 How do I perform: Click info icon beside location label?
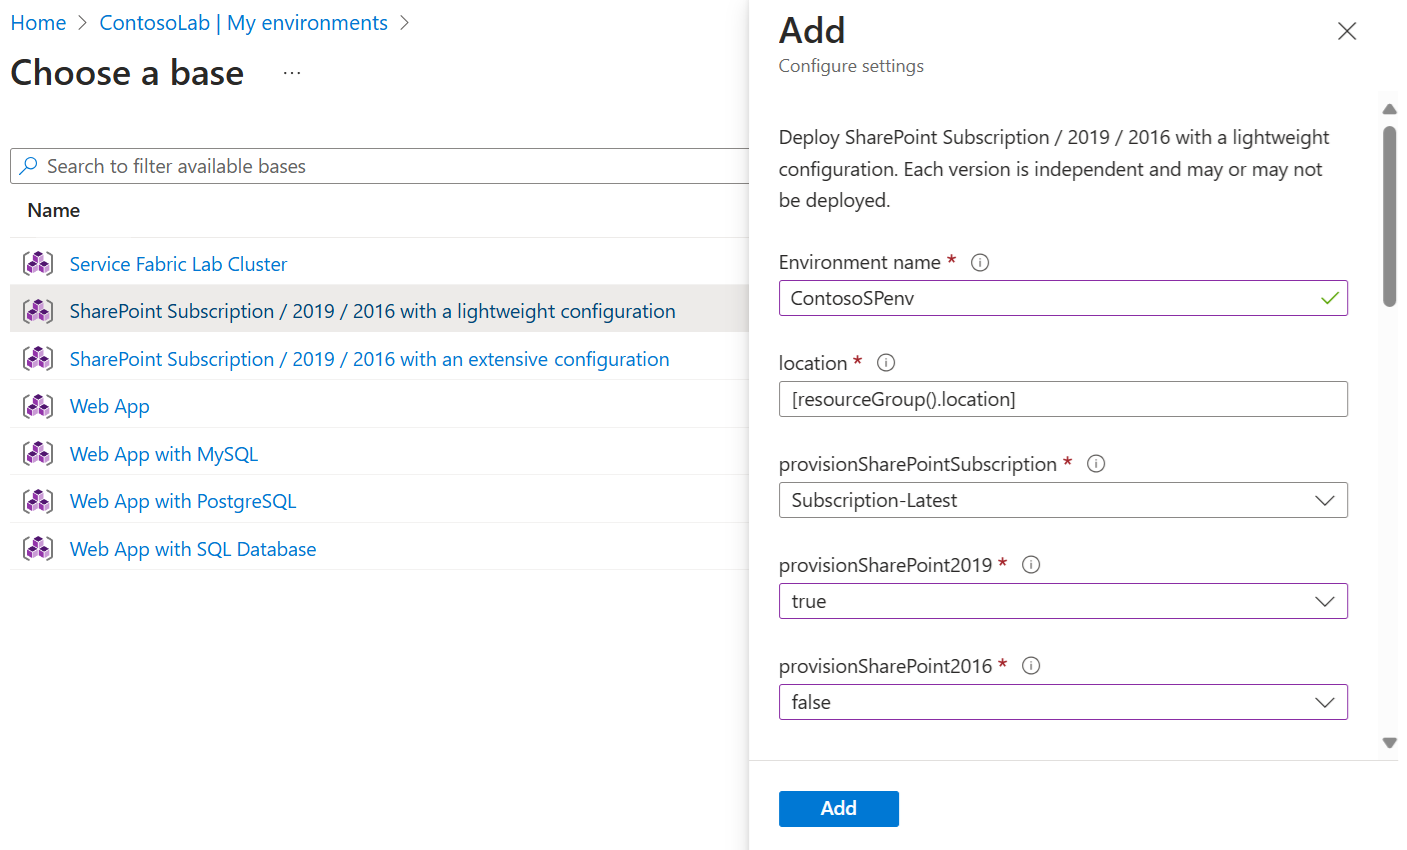[x=885, y=363]
